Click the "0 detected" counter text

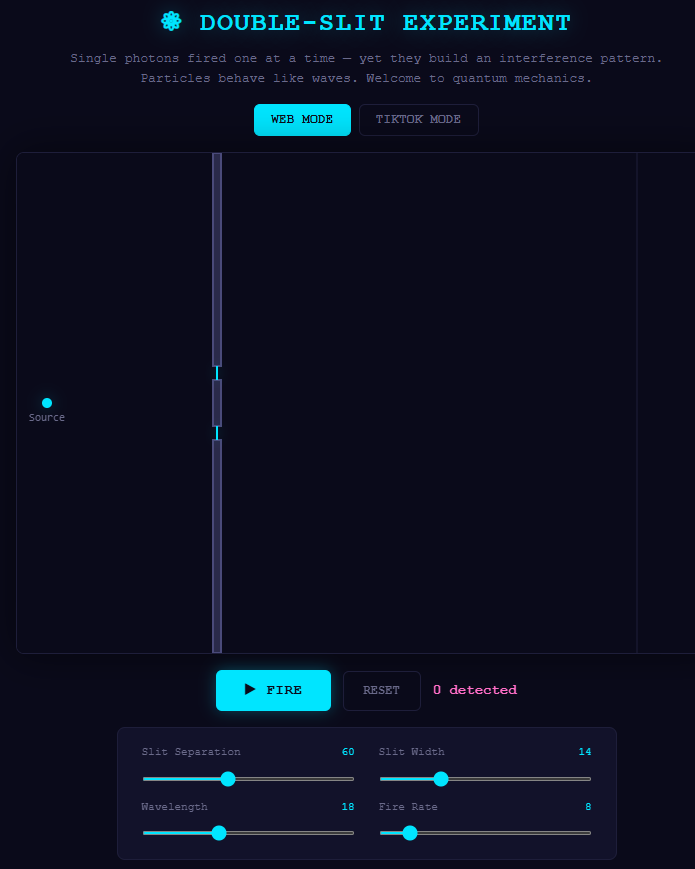475,690
